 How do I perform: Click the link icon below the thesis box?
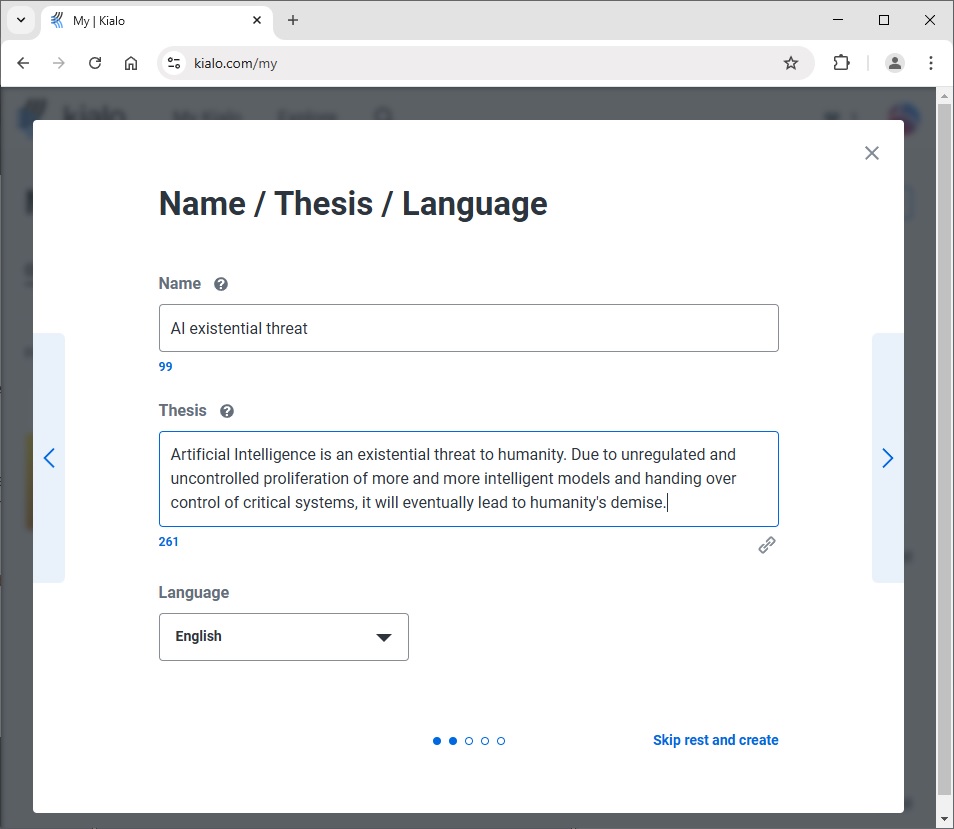pyautogui.click(x=767, y=545)
